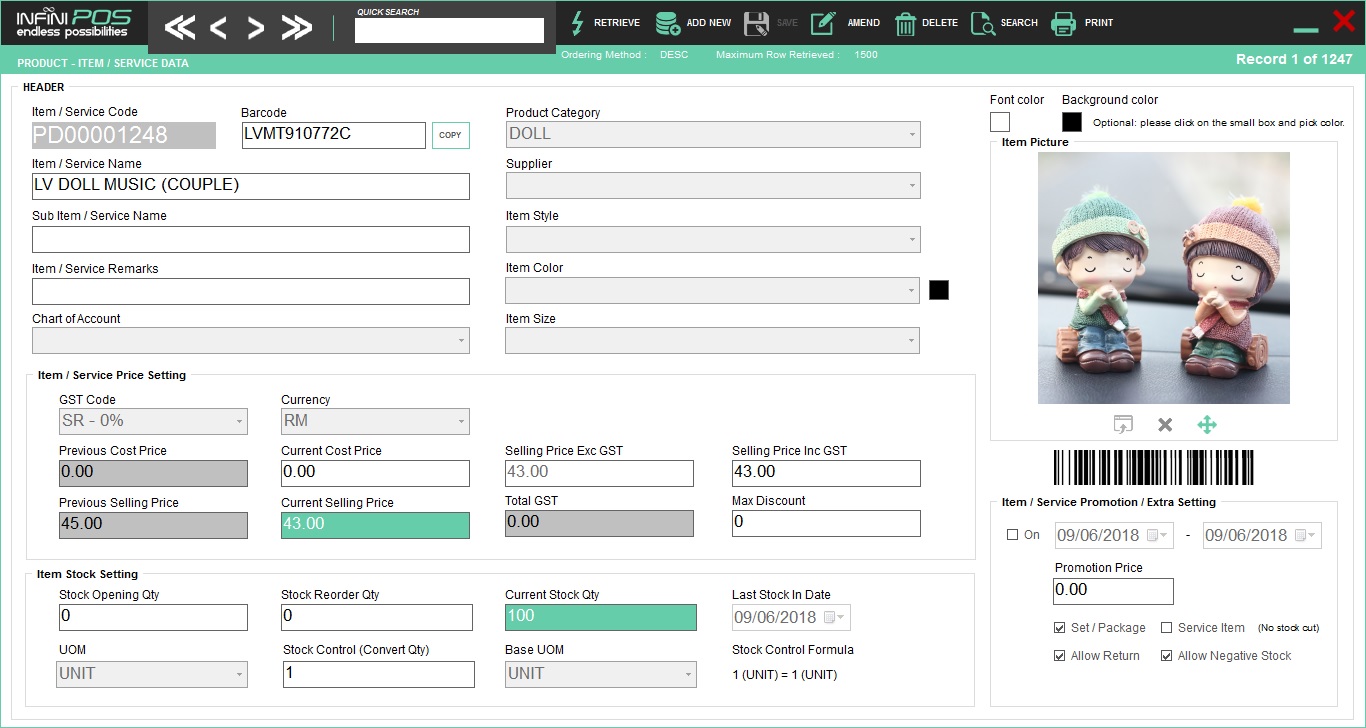Screen dimensions: 1366x728
Task: Click the Current Cost Price field
Action: click(375, 473)
